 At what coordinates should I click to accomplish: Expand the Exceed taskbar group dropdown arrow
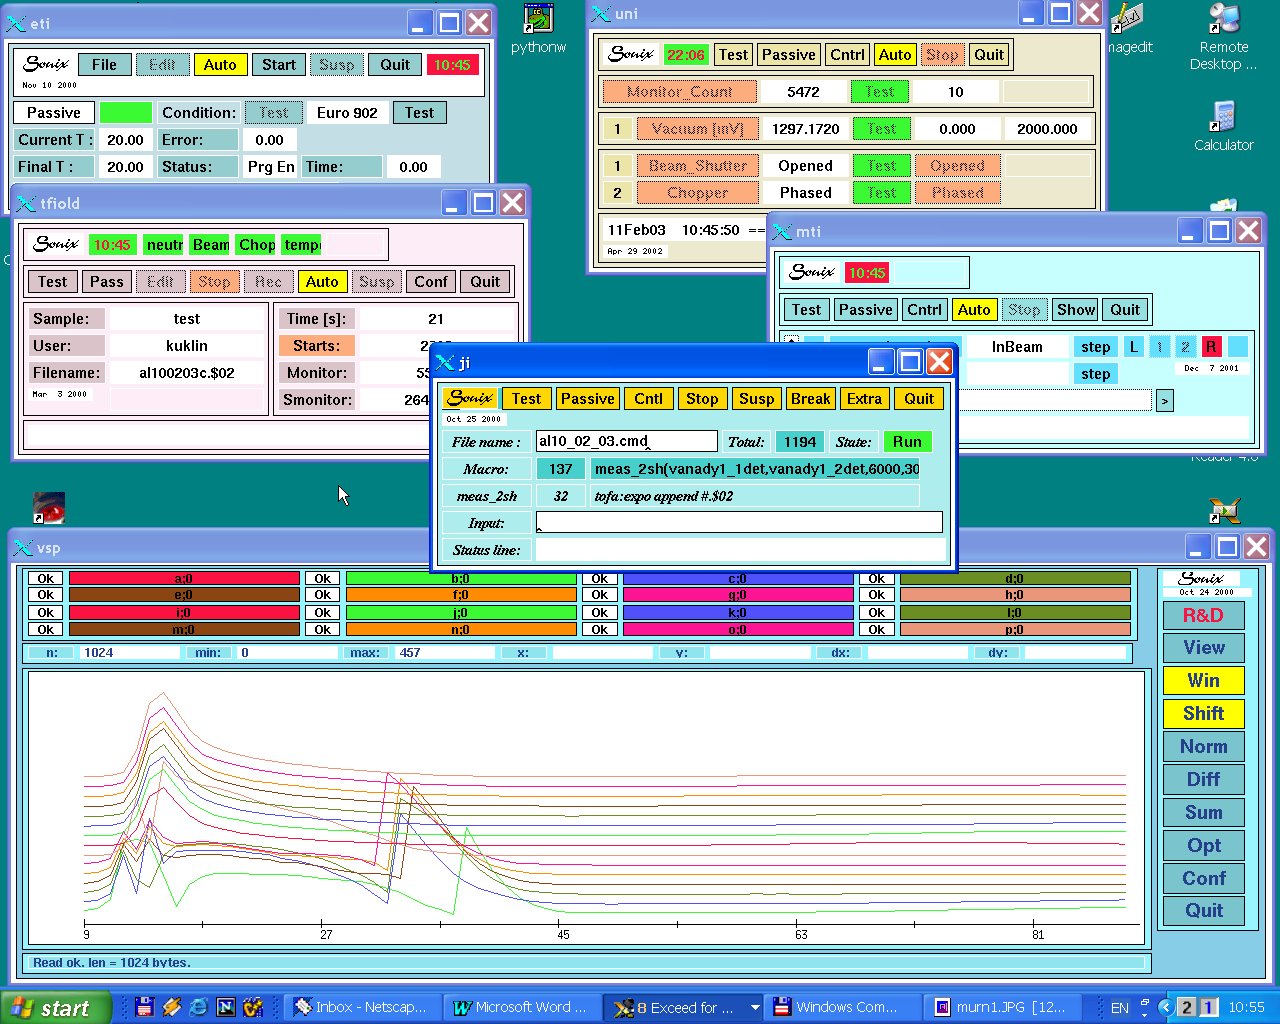[755, 1007]
